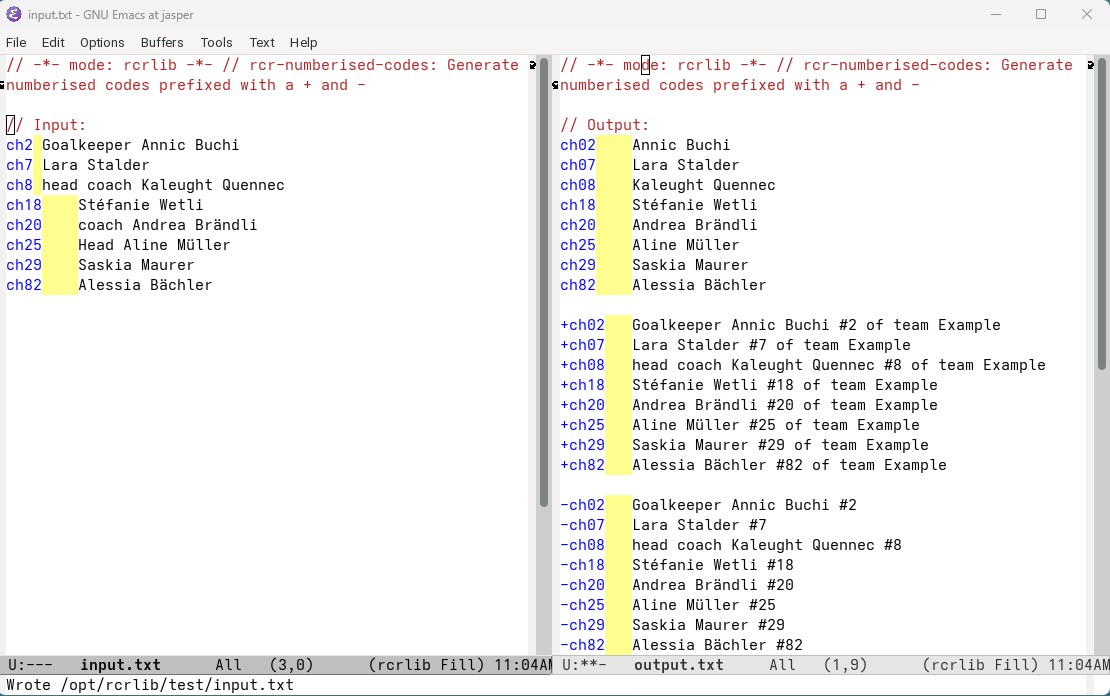This screenshot has width=1110, height=696.
Task: Click the '// Input:' comment line
Action: point(47,125)
